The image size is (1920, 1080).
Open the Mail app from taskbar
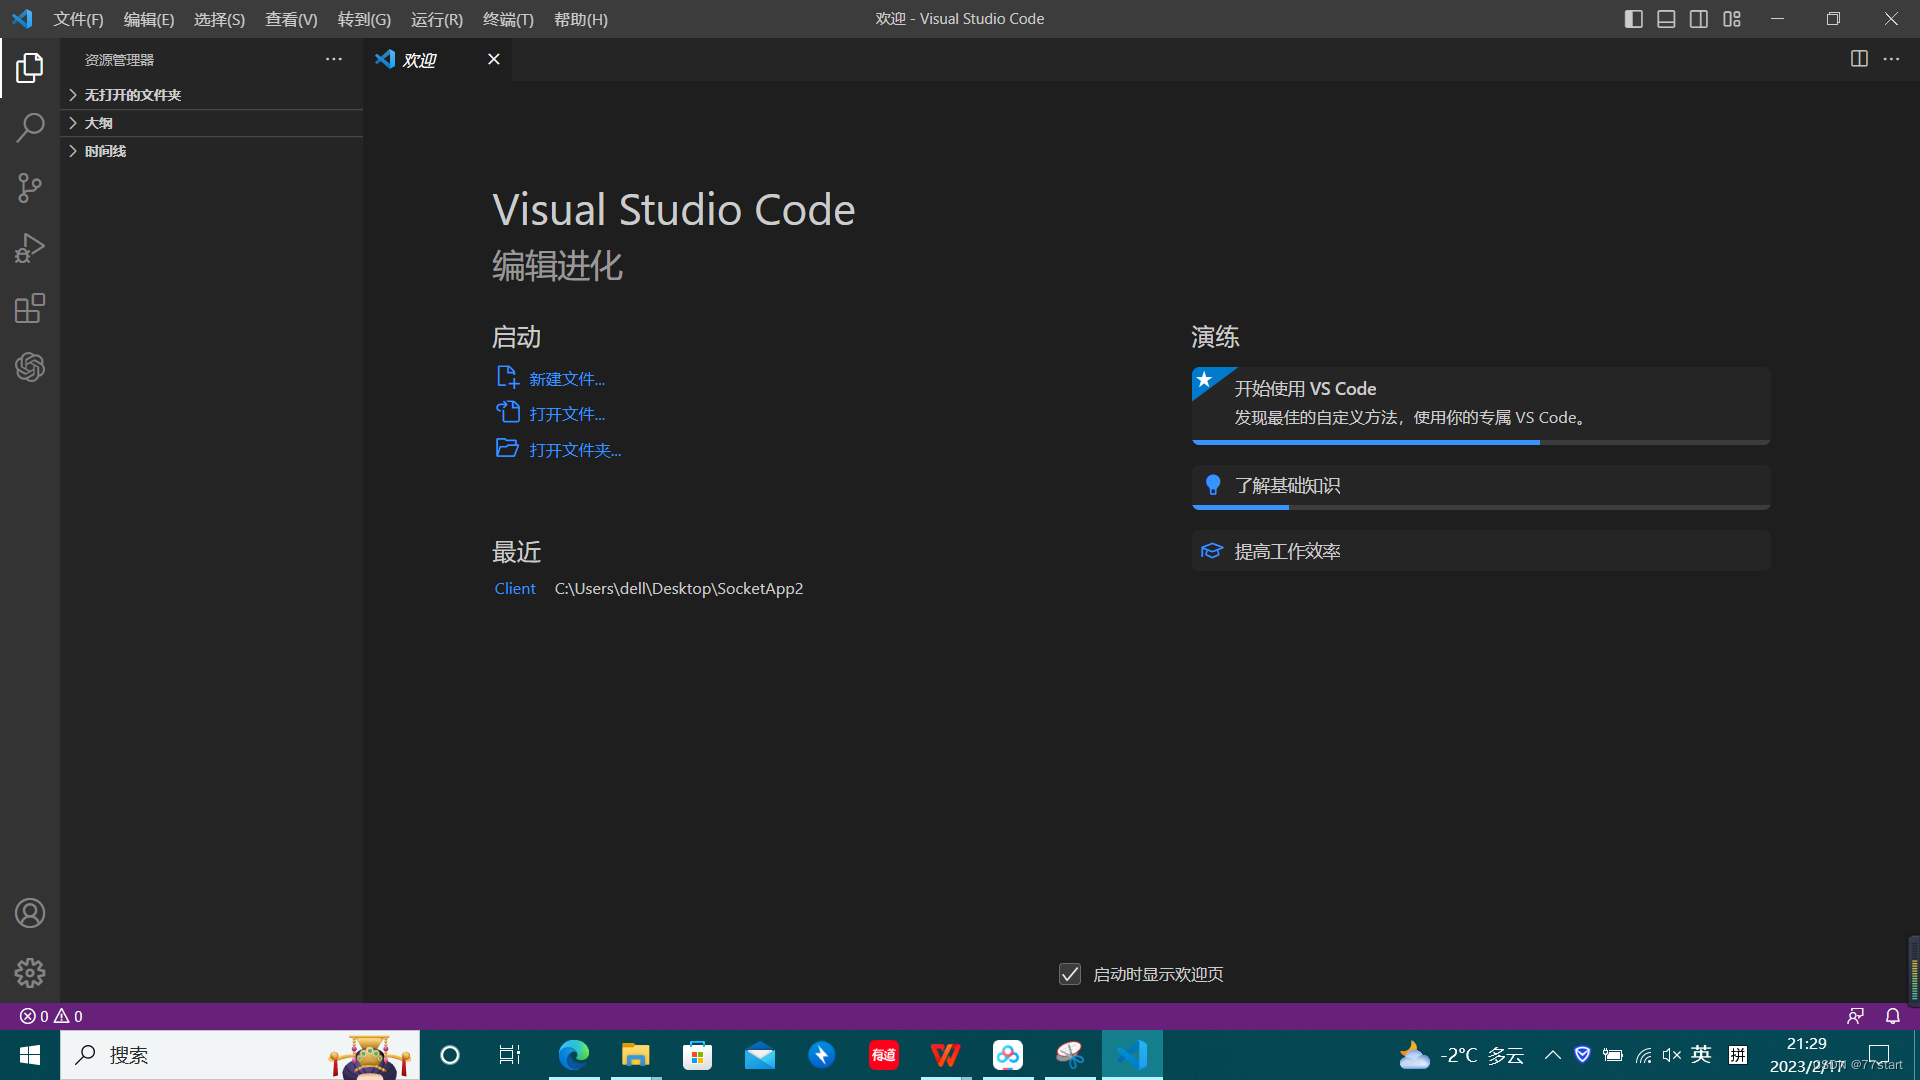[x=760, y=1055]
